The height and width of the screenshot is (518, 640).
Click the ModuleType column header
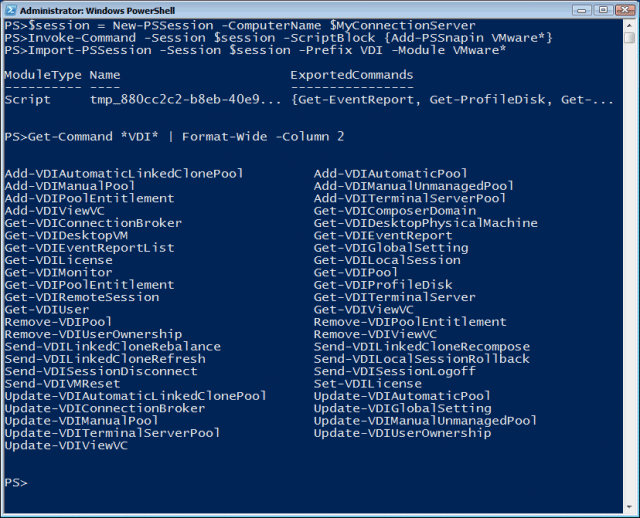(x=43, y=75)
